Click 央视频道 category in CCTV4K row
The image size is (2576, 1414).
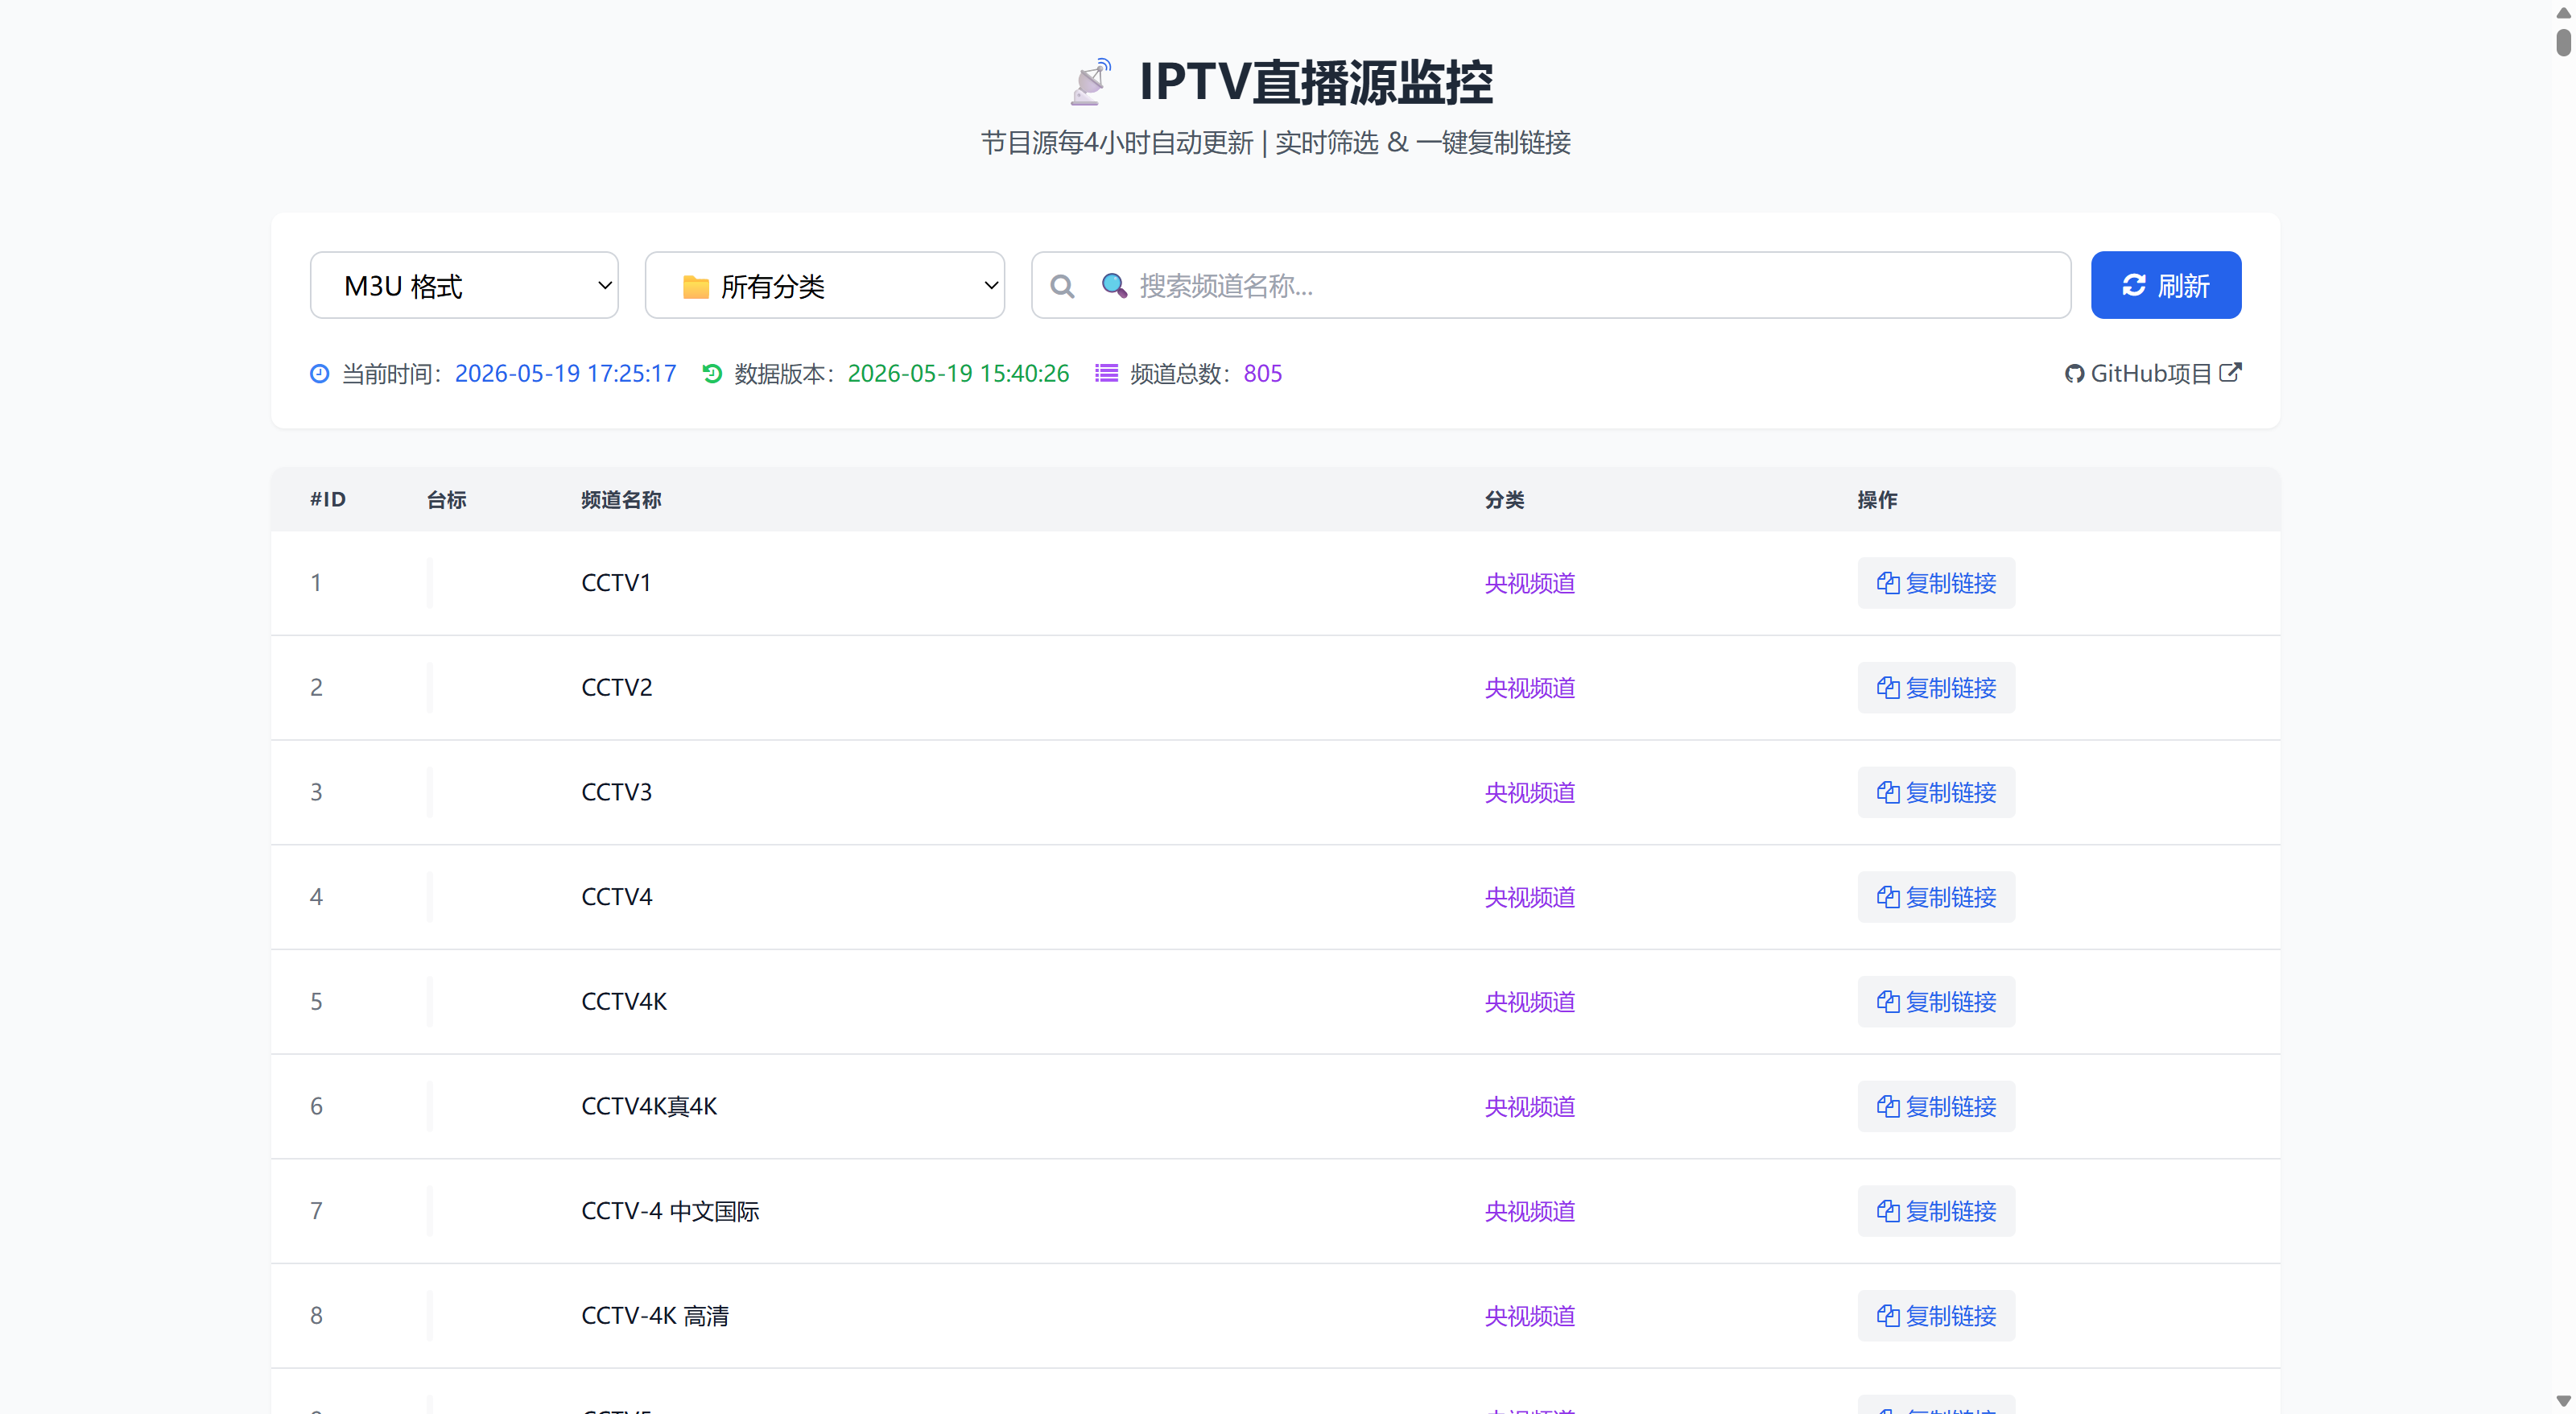[1530, 1002]
